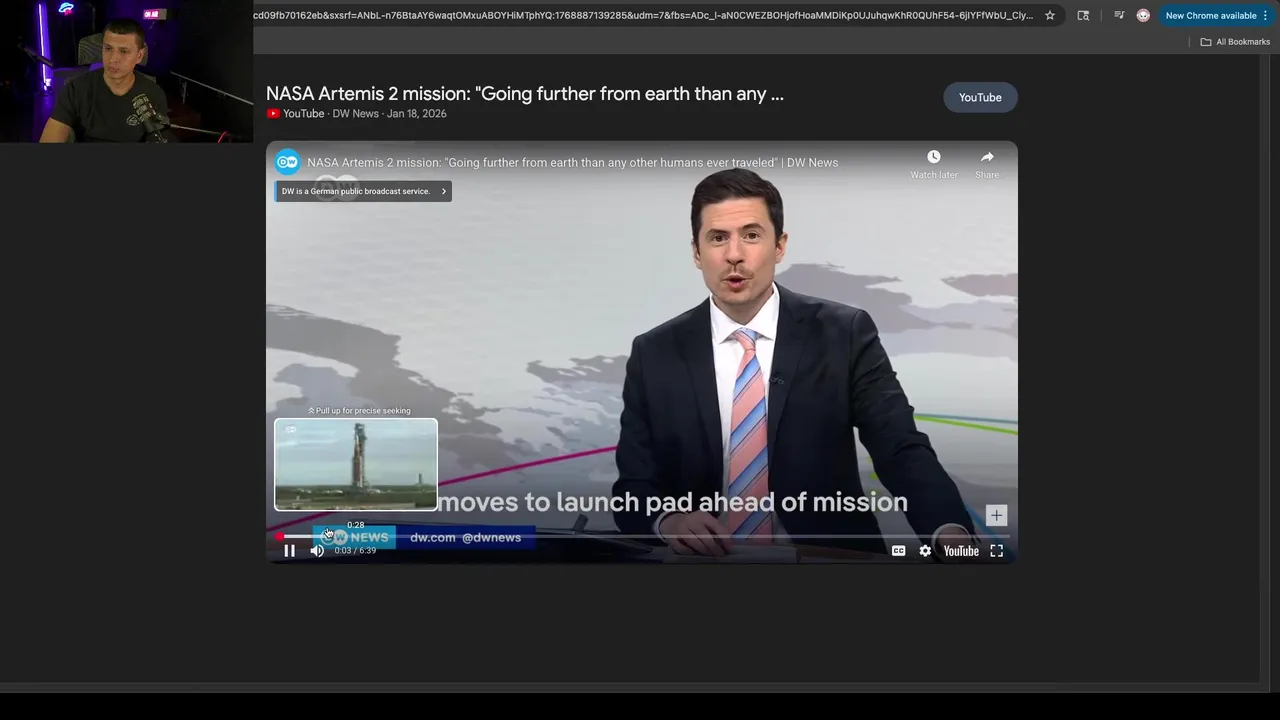Viewport: 1280px width, 720px height.
Task: Click the rocket seek preview thumbnail
Action: pyautogui.click(x=356, y=465)
